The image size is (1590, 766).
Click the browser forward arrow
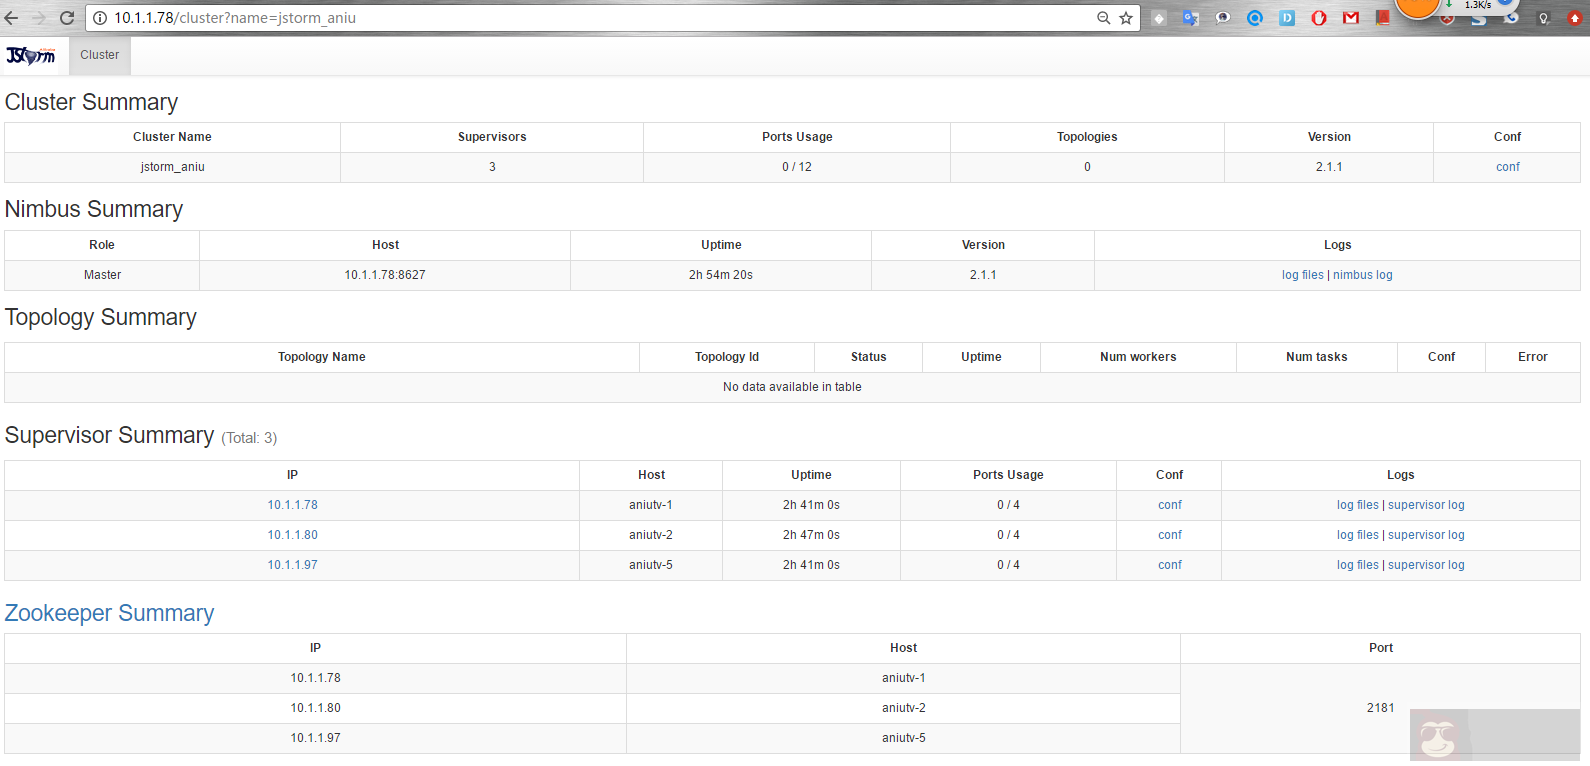(x=39, y=18)
